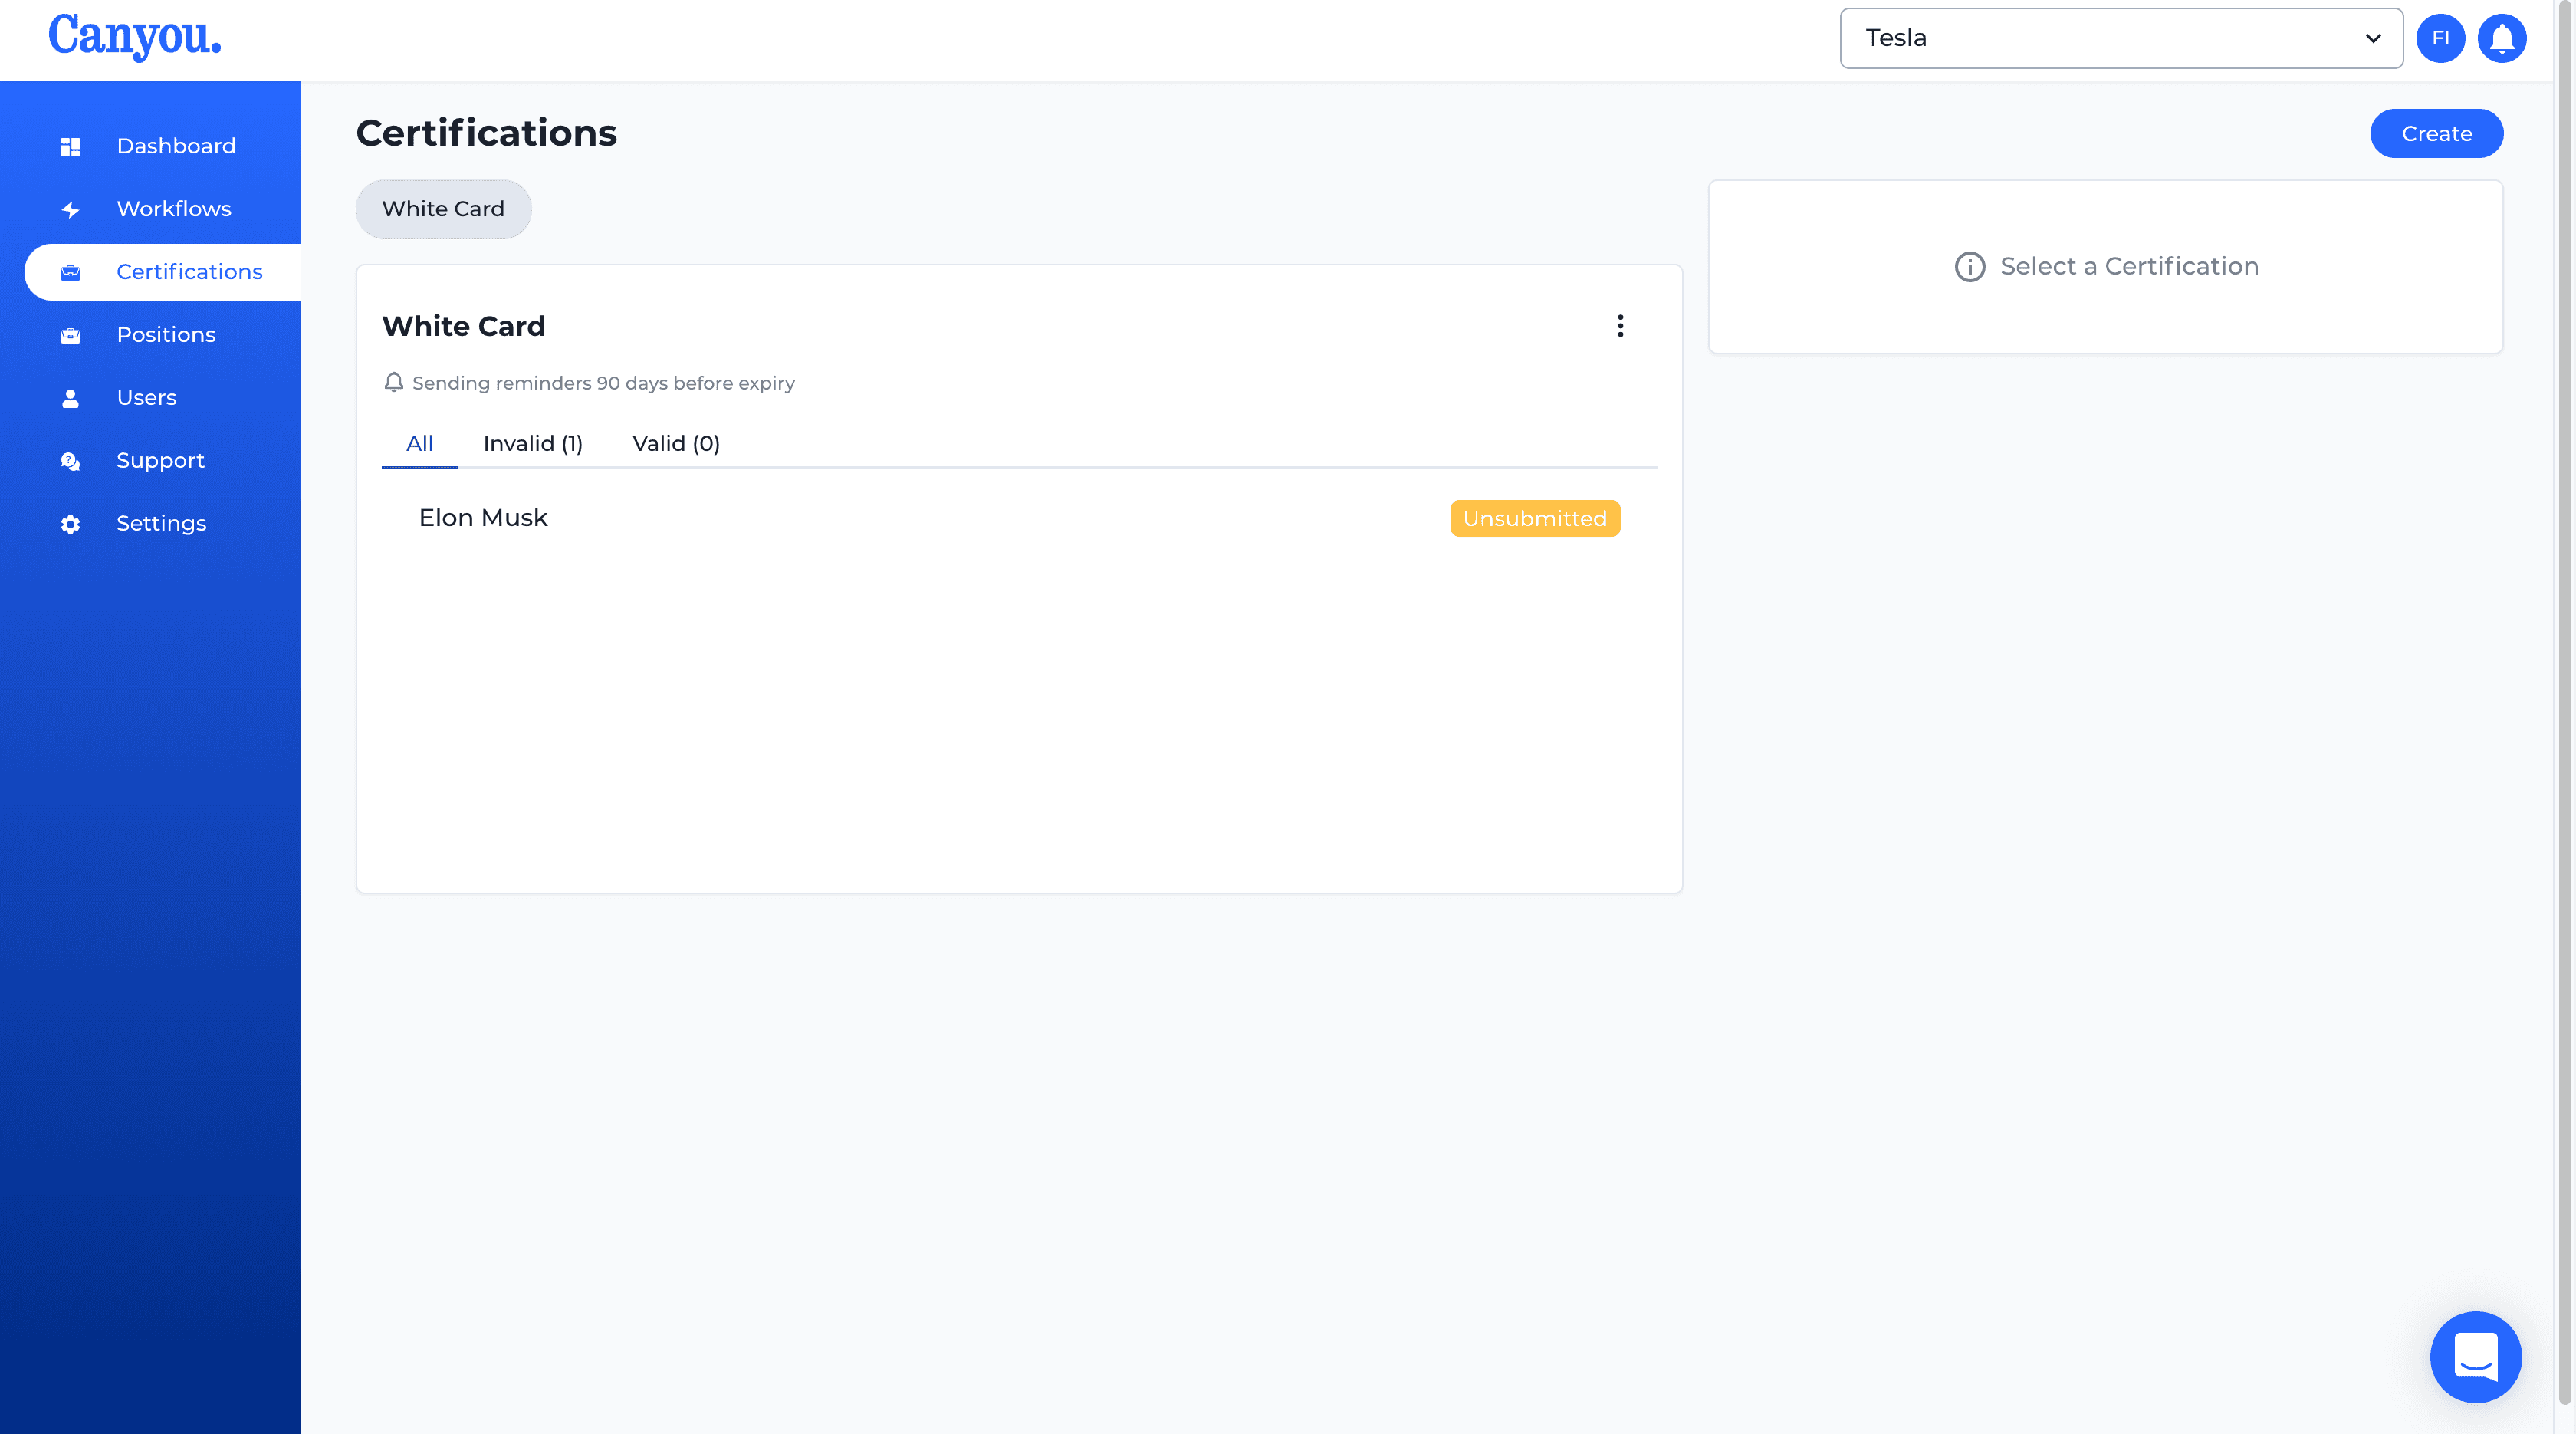Open the Dashboard grid icon
This screenshot has width=2576, height=1434.
tap(70, 147)
